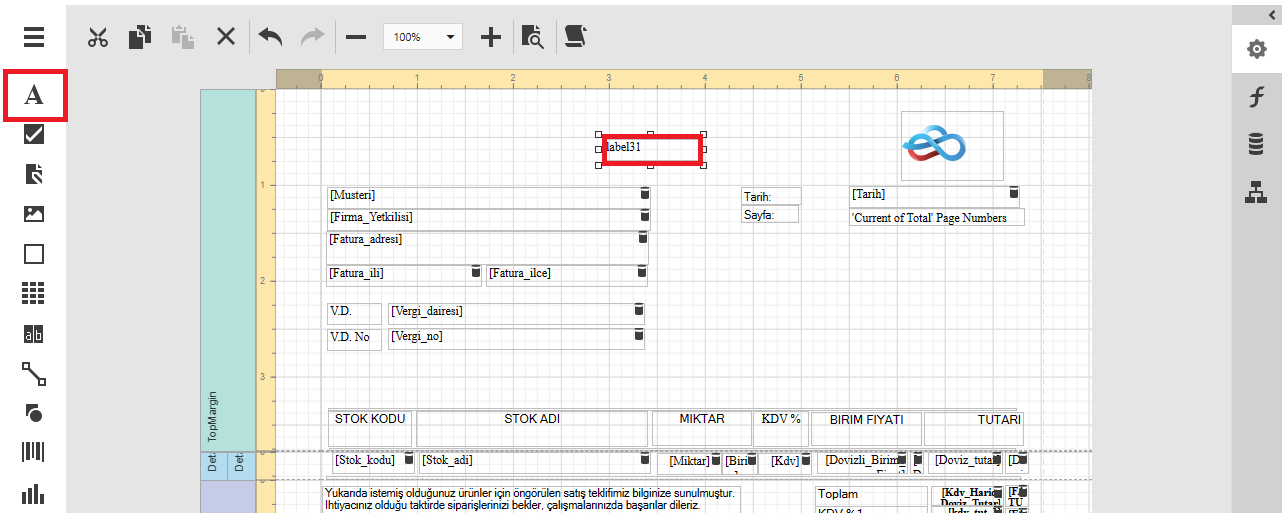Click the Cut scissors icon

(97, 37)
